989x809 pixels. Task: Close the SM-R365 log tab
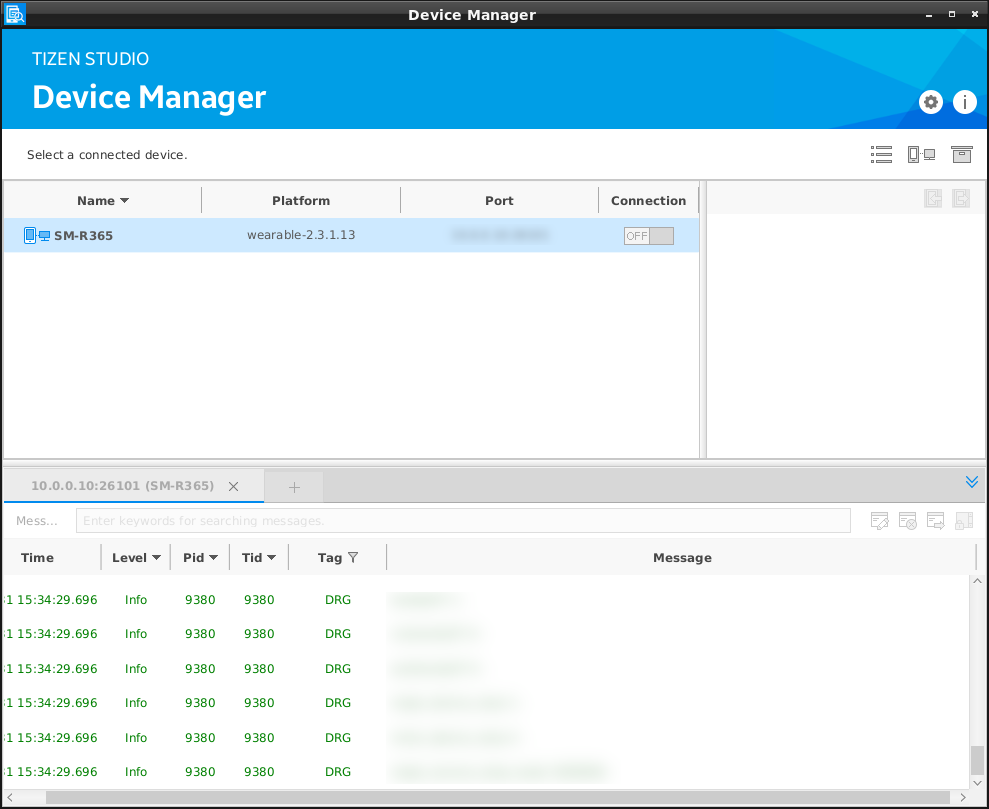(233, 487)
